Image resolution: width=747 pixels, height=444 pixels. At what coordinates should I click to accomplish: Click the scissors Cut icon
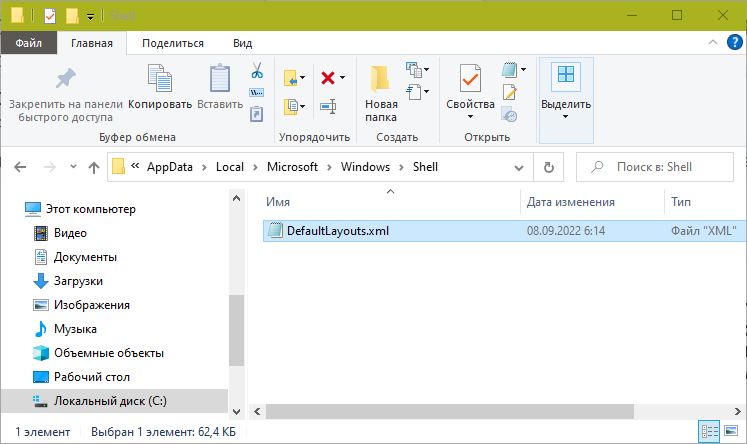coord(256,71)
